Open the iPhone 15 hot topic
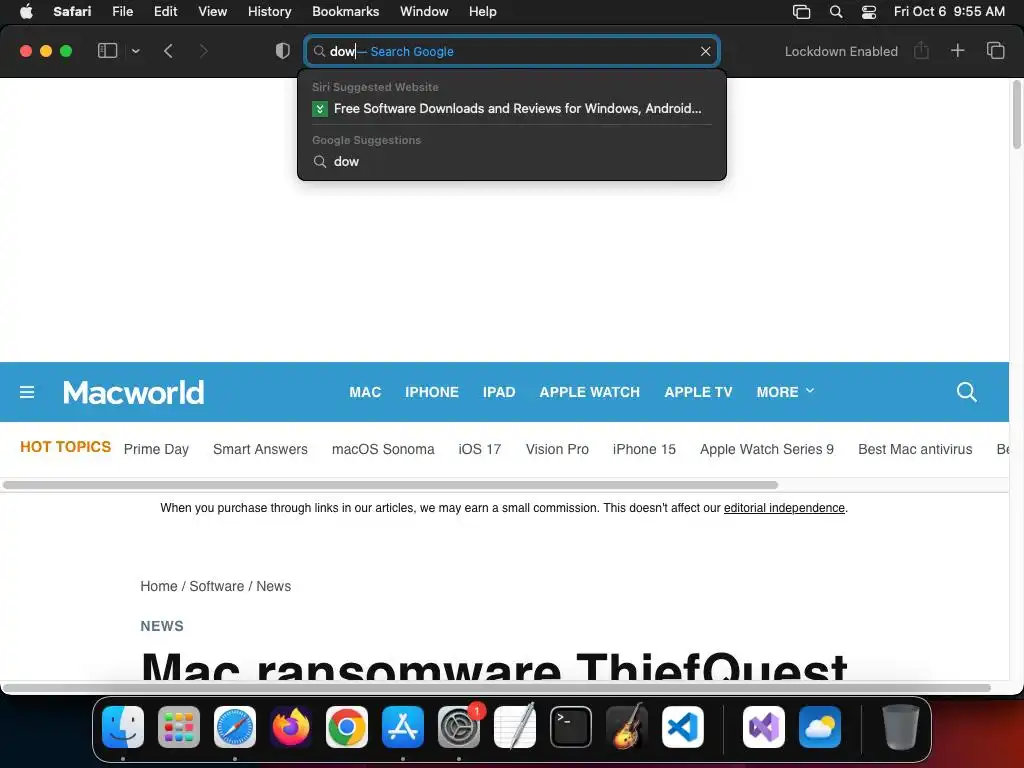This screenshot has width=1024, height=768. [x=644, y=449]
